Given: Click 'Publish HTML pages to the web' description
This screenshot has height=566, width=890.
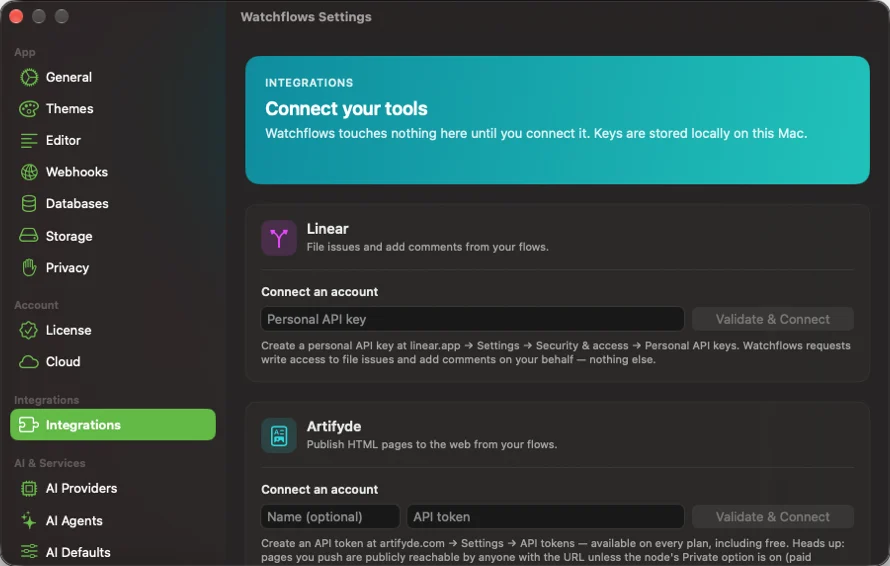Looking at the screenshot, I should 431,445.
